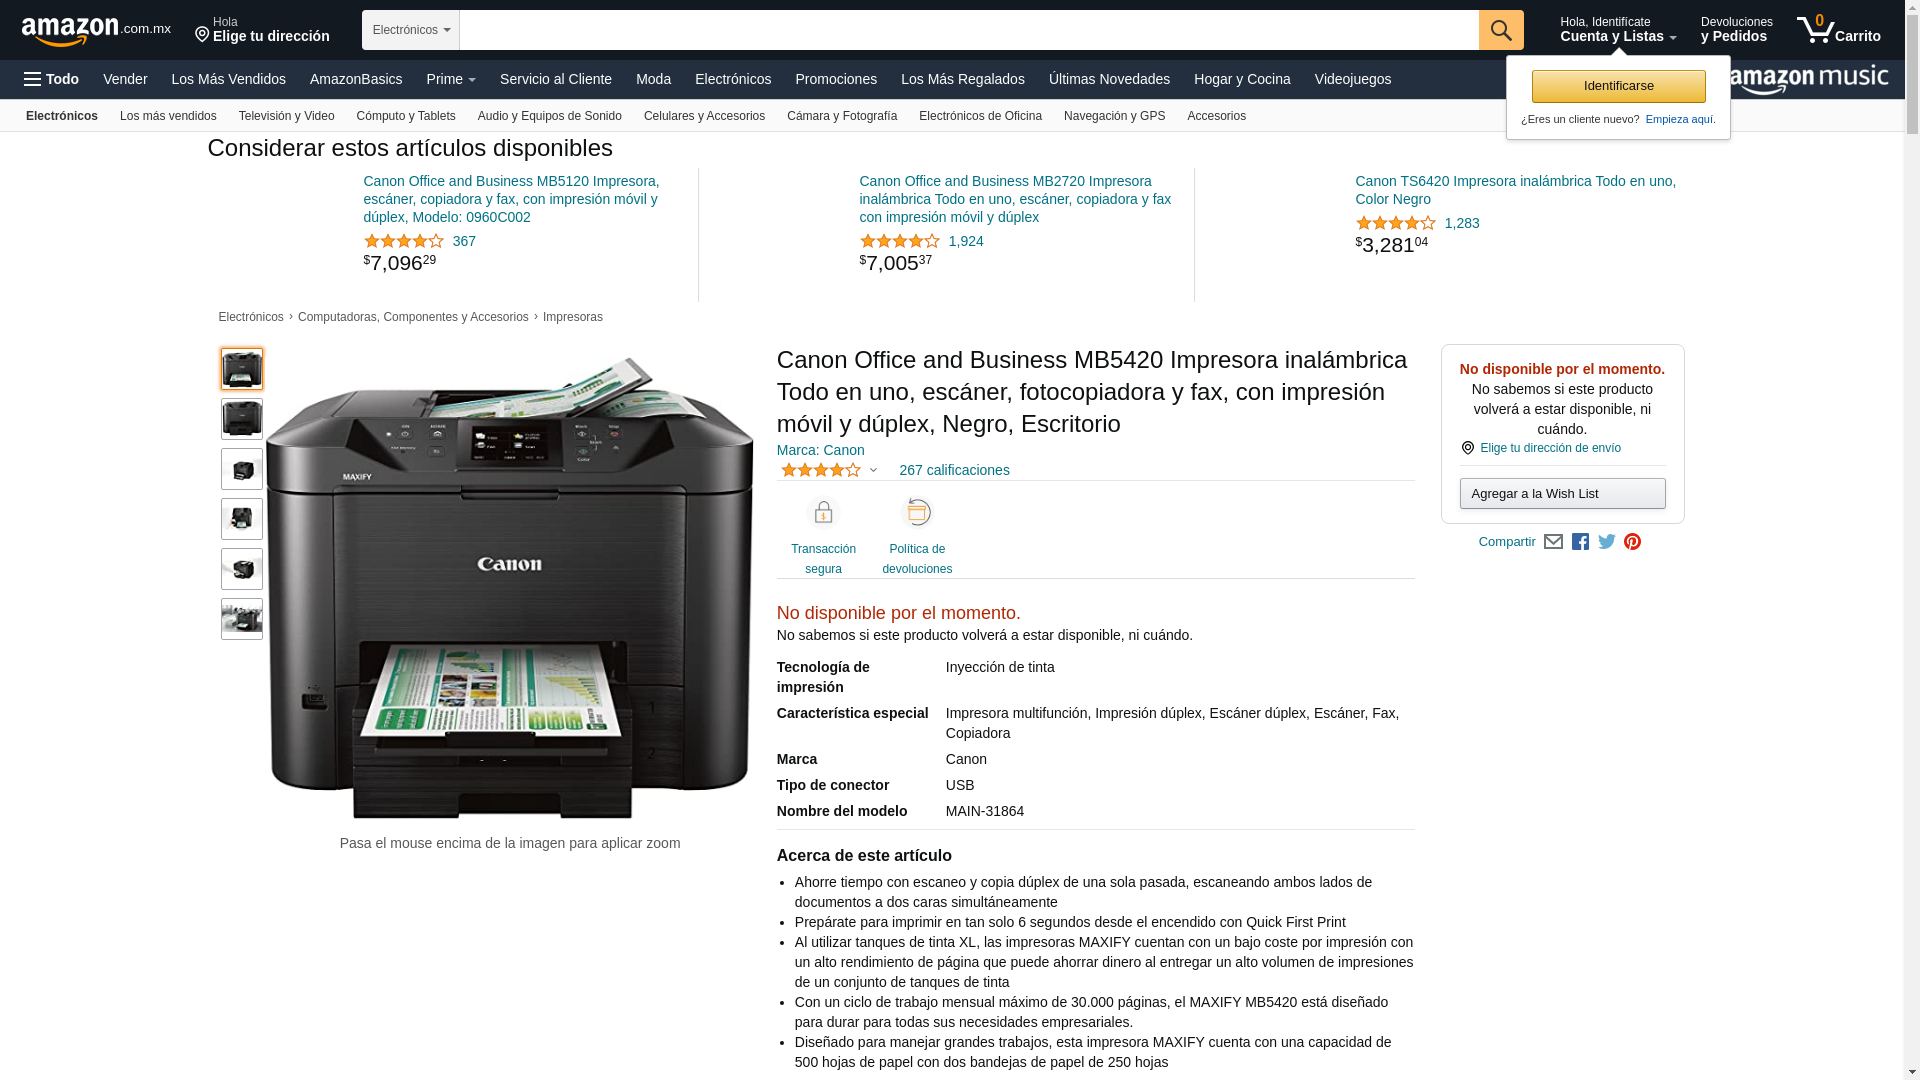Select the last product thumbnail image
This screenshot has width=1920, height=1080.
[242, 619]
